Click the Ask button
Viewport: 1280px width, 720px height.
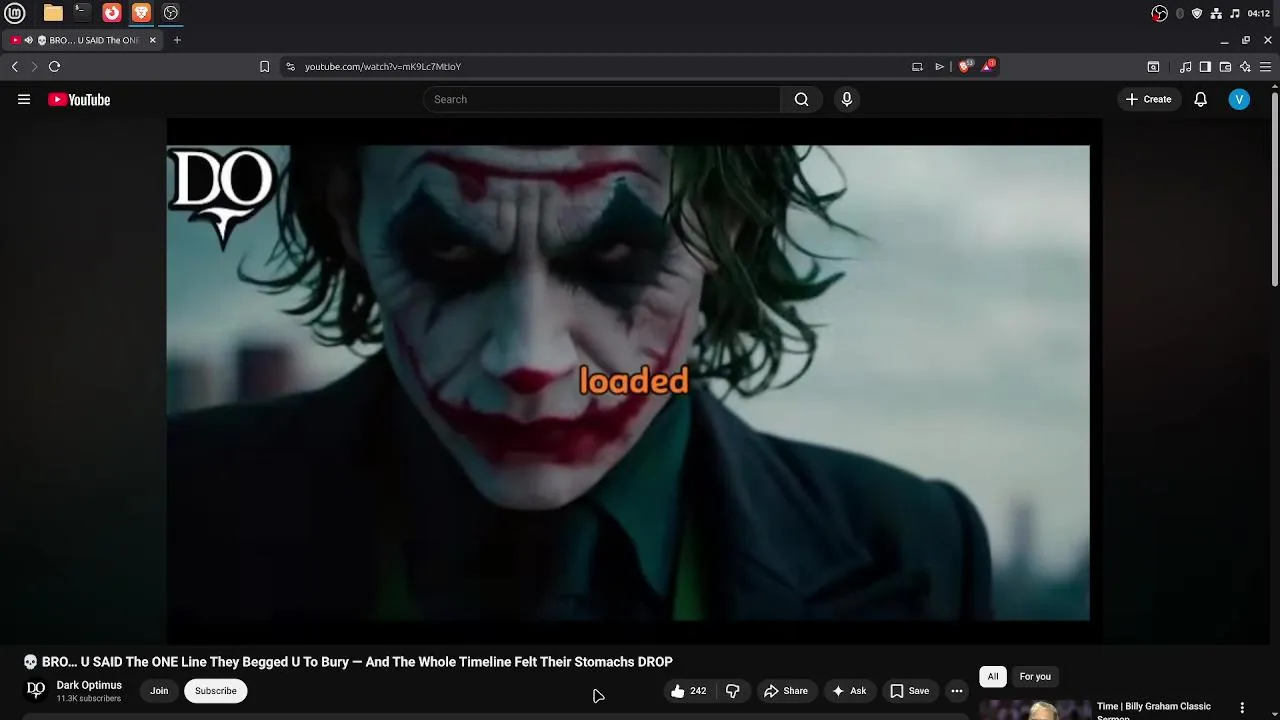click(849, 691)
